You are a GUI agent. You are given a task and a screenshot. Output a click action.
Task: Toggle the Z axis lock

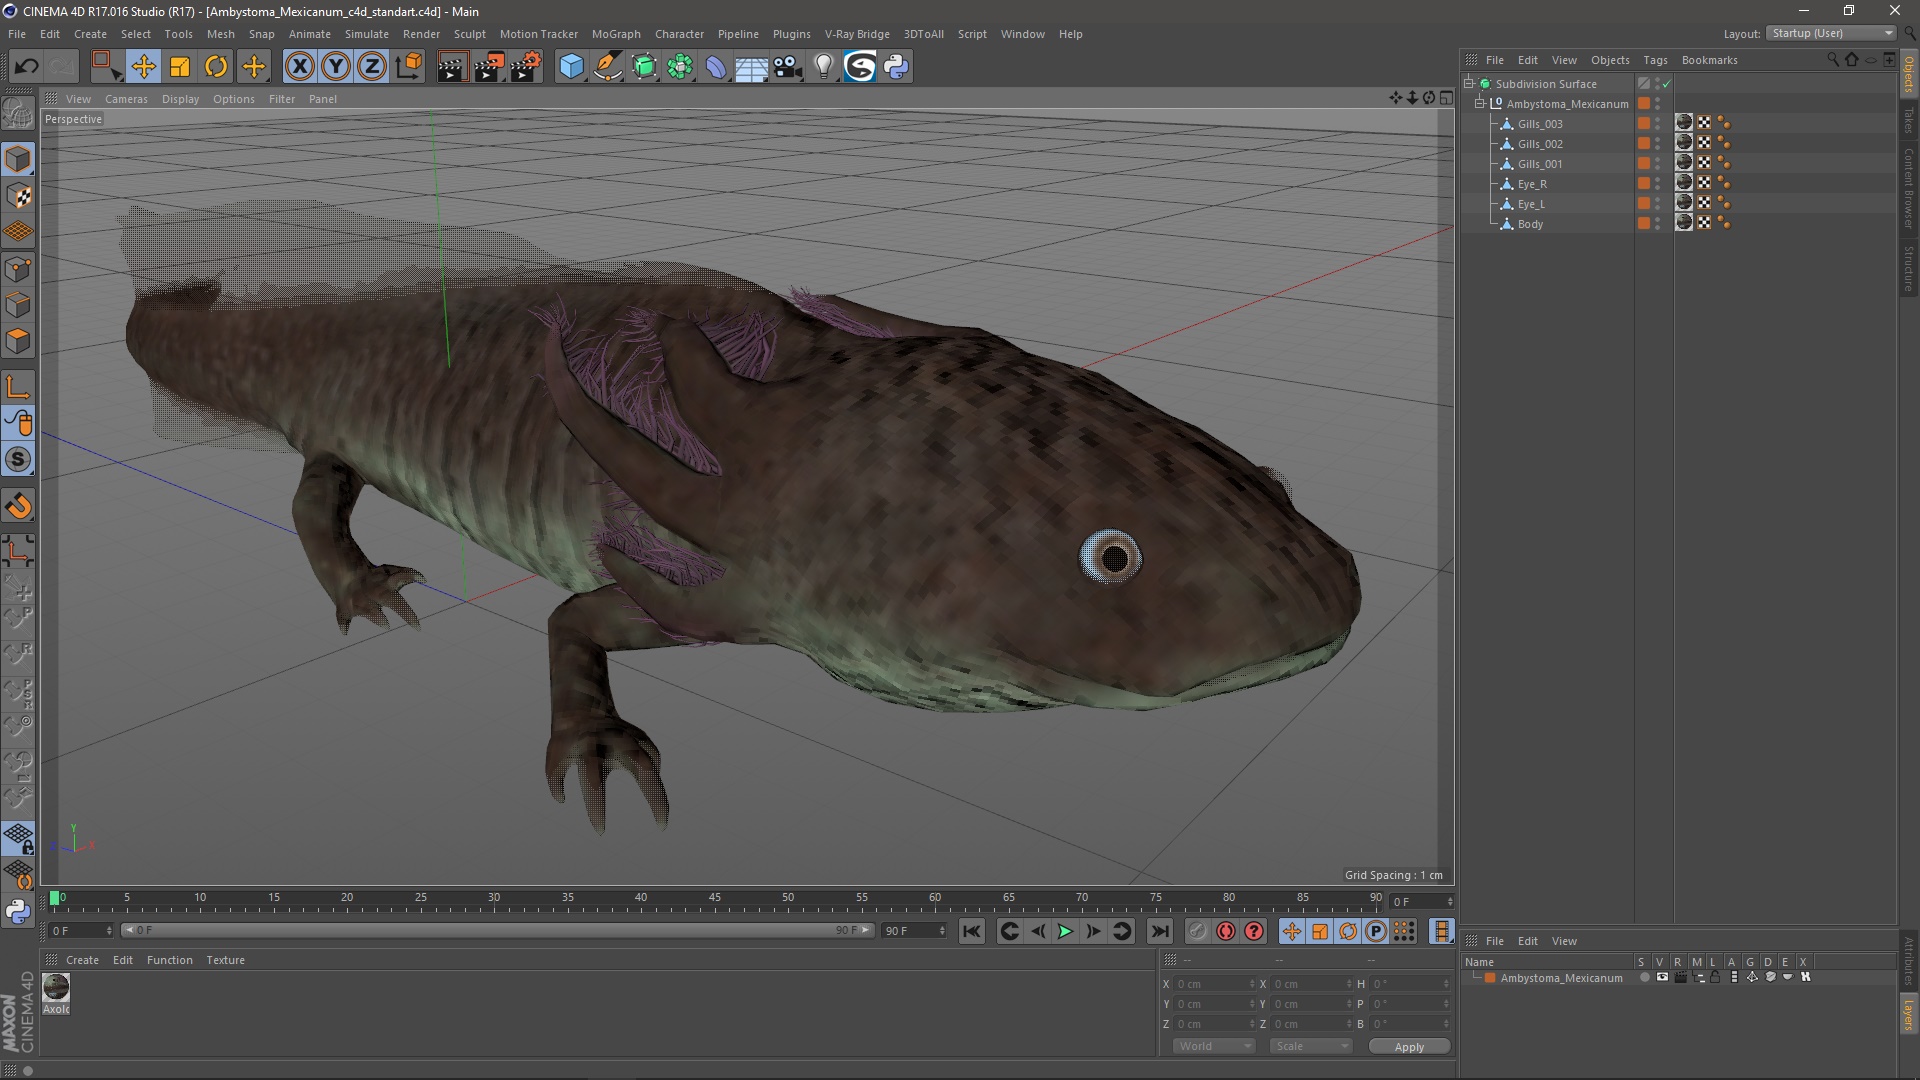(372, 67)
